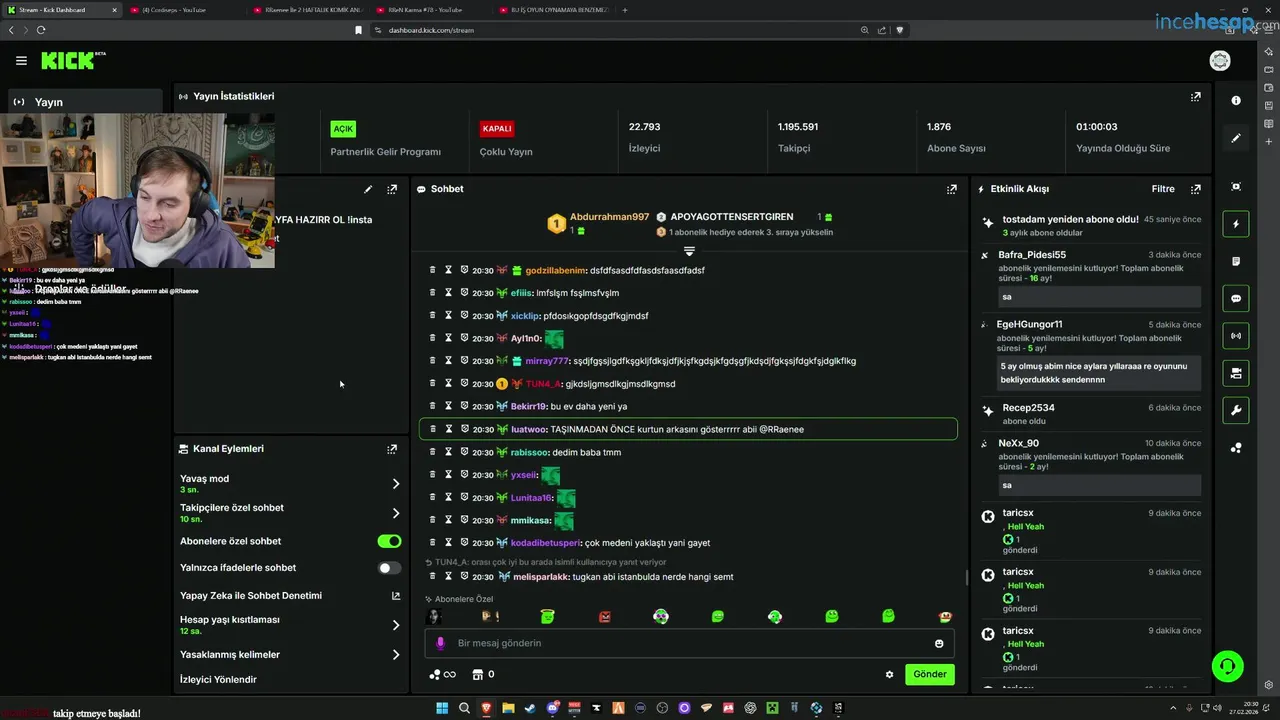Open Yapay Zeka ile Sohbet Denetimi
The image size is (1280, 720).
(290, 596)
